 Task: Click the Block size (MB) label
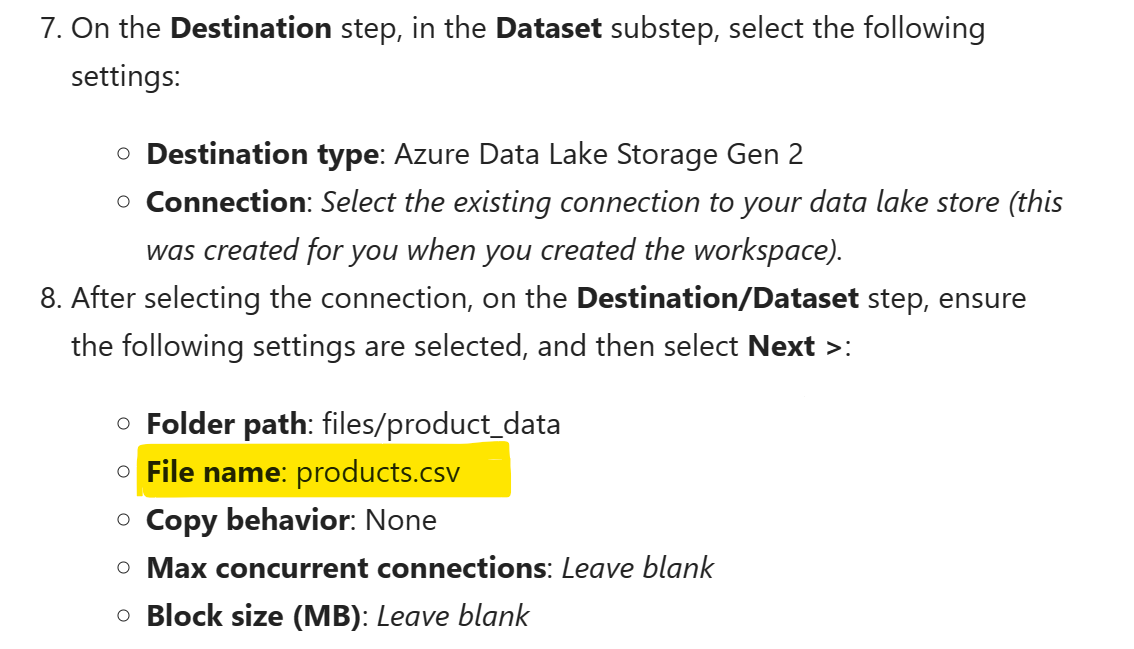point(253,616)
